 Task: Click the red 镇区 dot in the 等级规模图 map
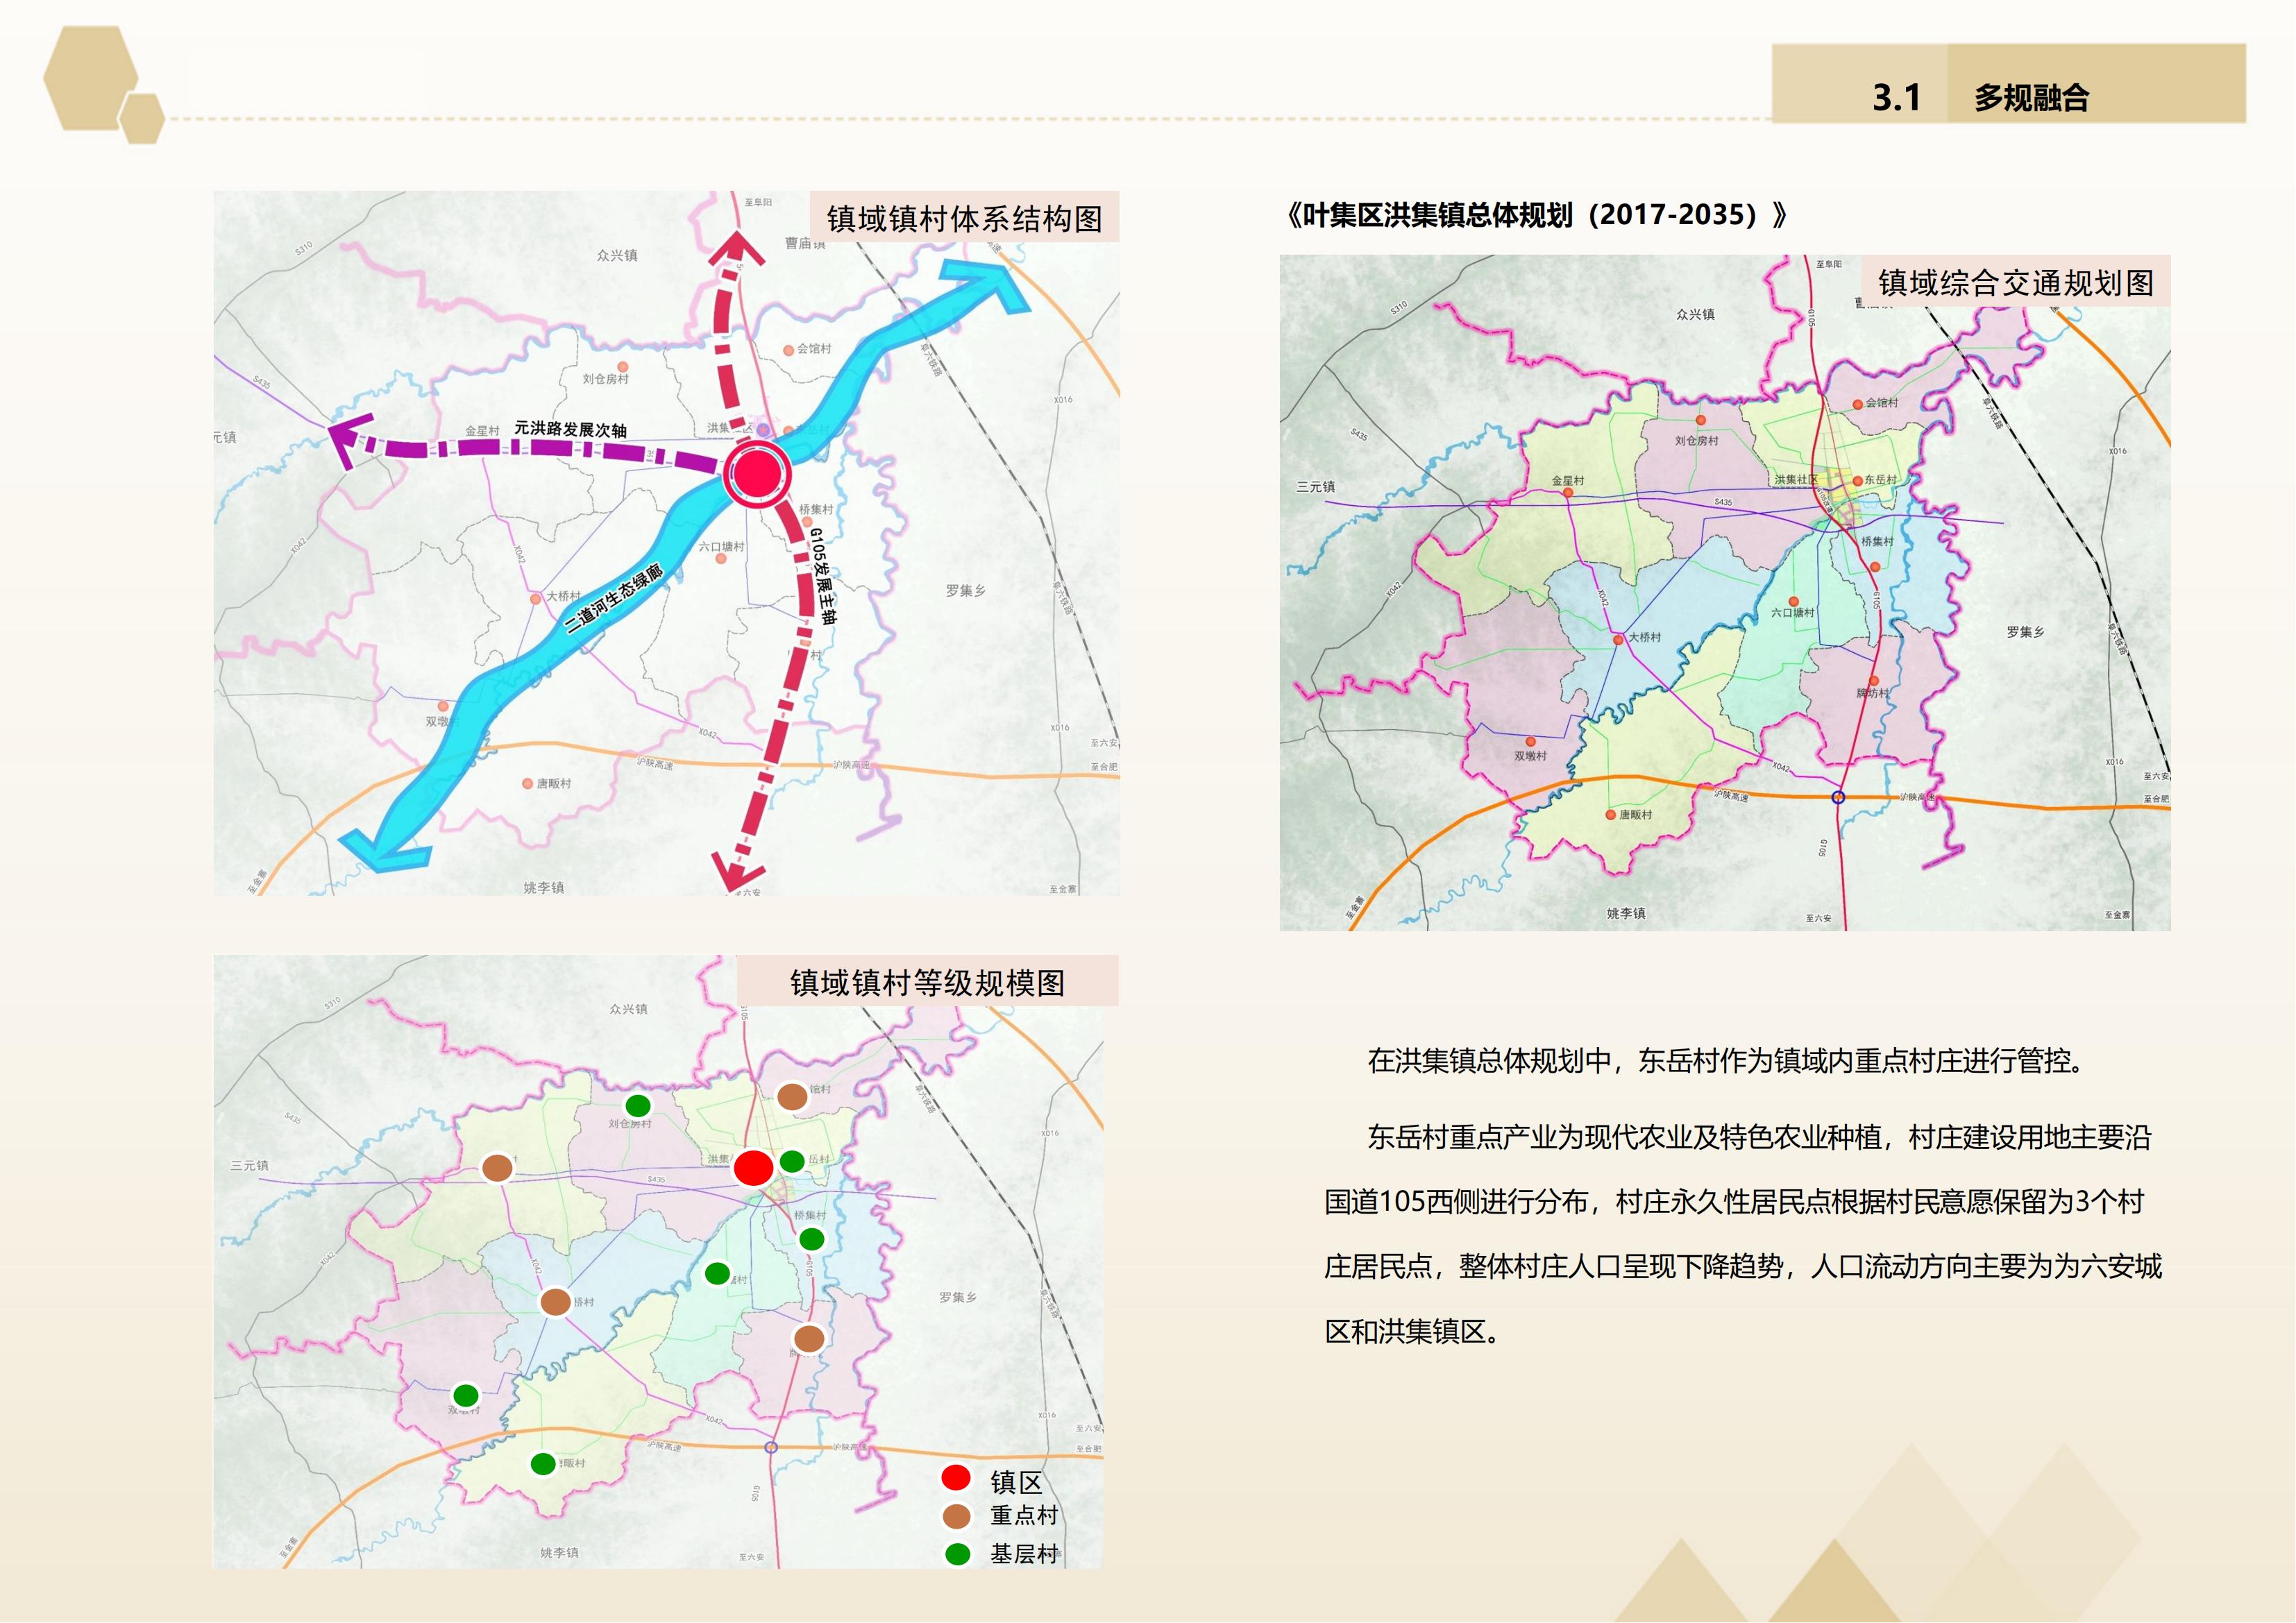pos(754,1167)
